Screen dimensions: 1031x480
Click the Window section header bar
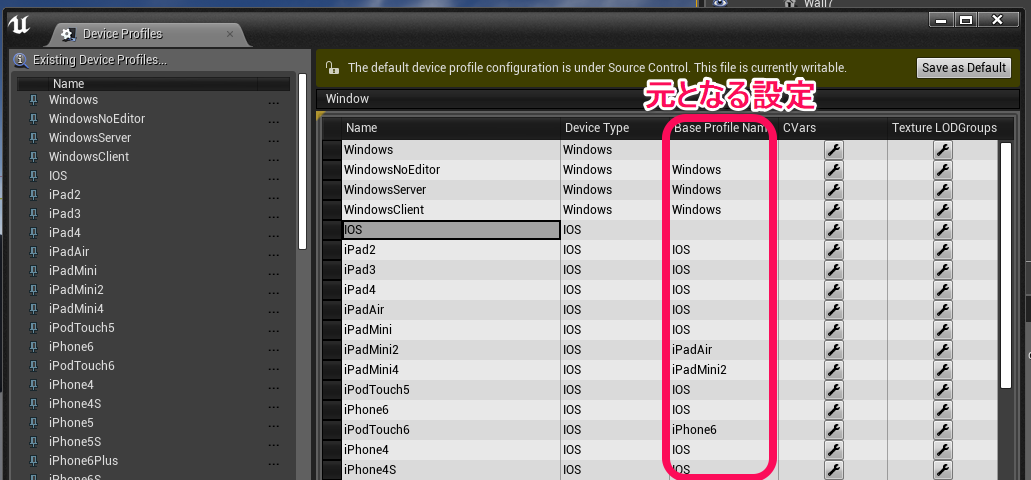point(667,99)
